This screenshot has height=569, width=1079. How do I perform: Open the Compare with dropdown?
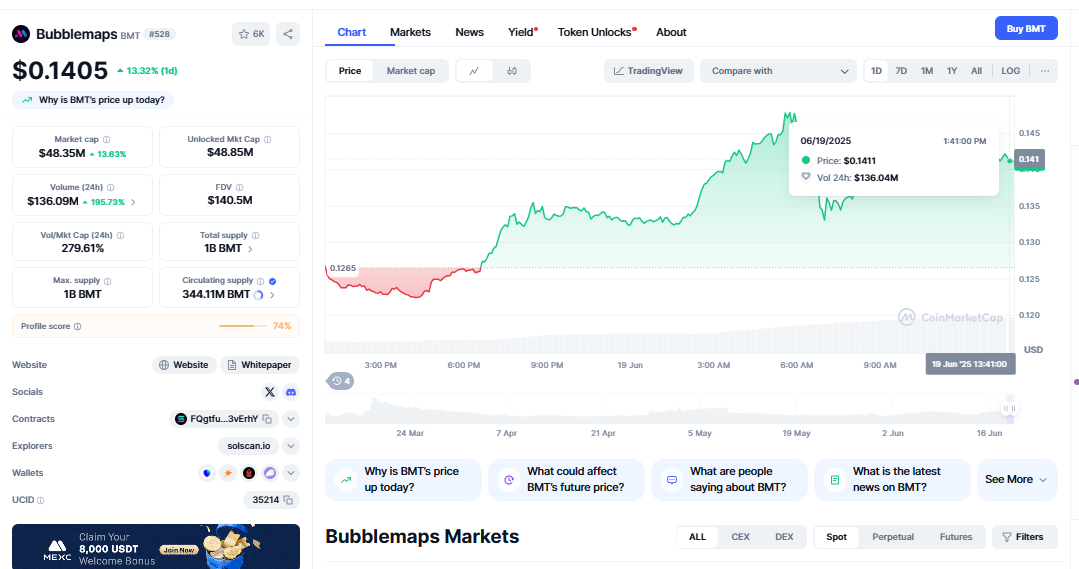click(778, 71)
